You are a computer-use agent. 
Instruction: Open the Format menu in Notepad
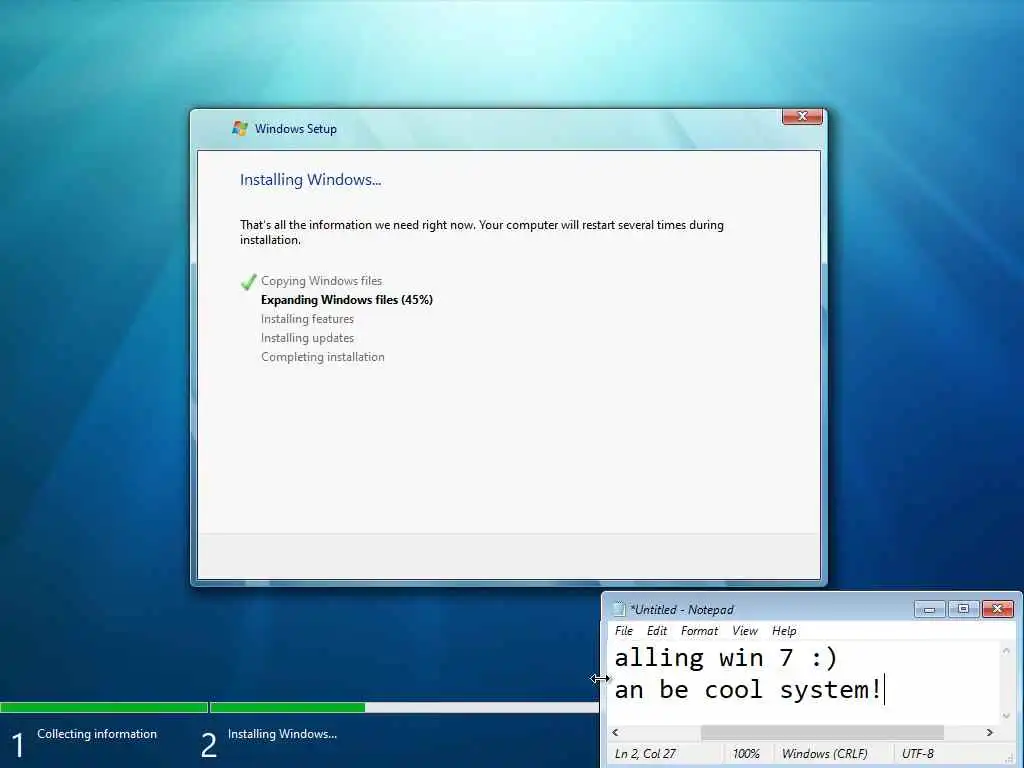click(x=699, y=631)
